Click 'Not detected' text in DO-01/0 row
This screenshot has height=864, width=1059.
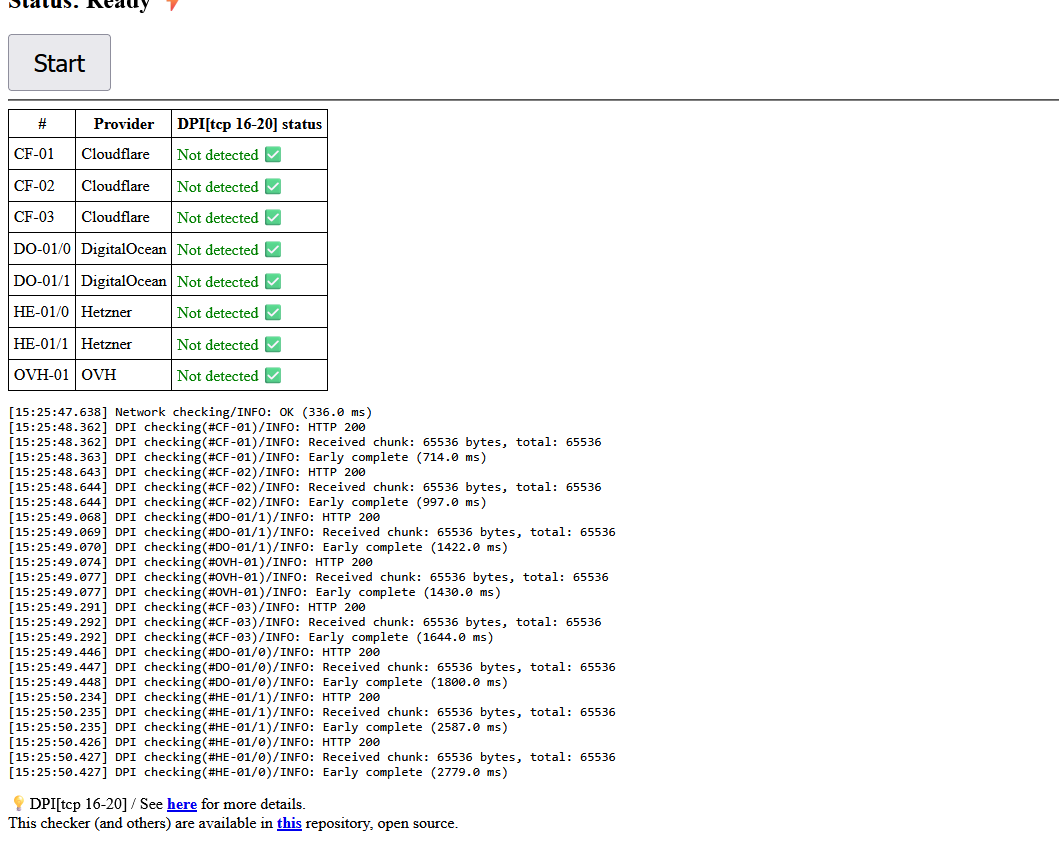[x=217, y=250]
